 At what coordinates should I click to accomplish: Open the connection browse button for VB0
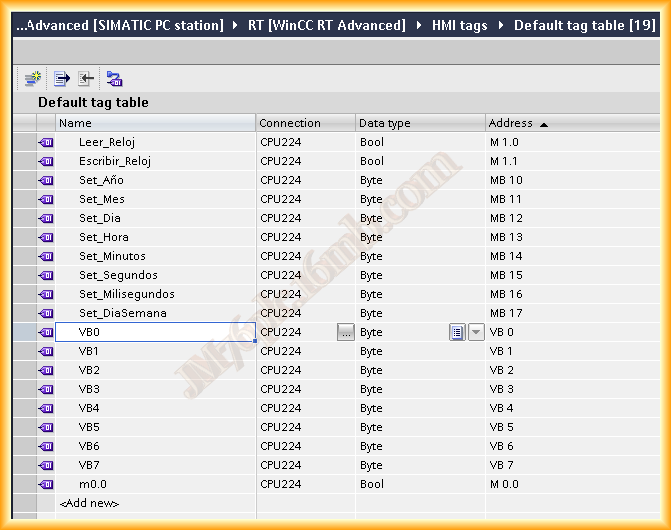(346, 332)
